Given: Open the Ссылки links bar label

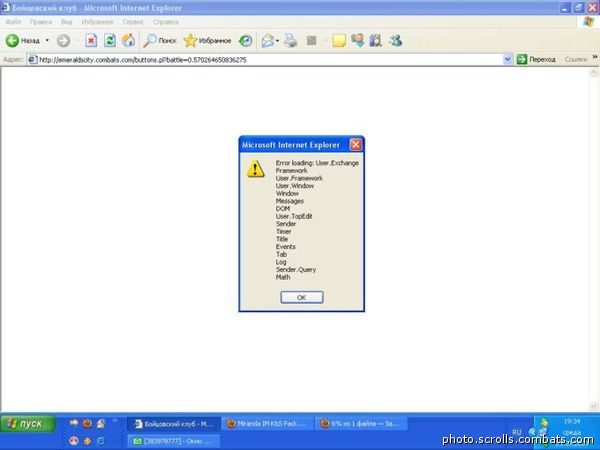Looking at the screenshot, I should tap(576, 60).
